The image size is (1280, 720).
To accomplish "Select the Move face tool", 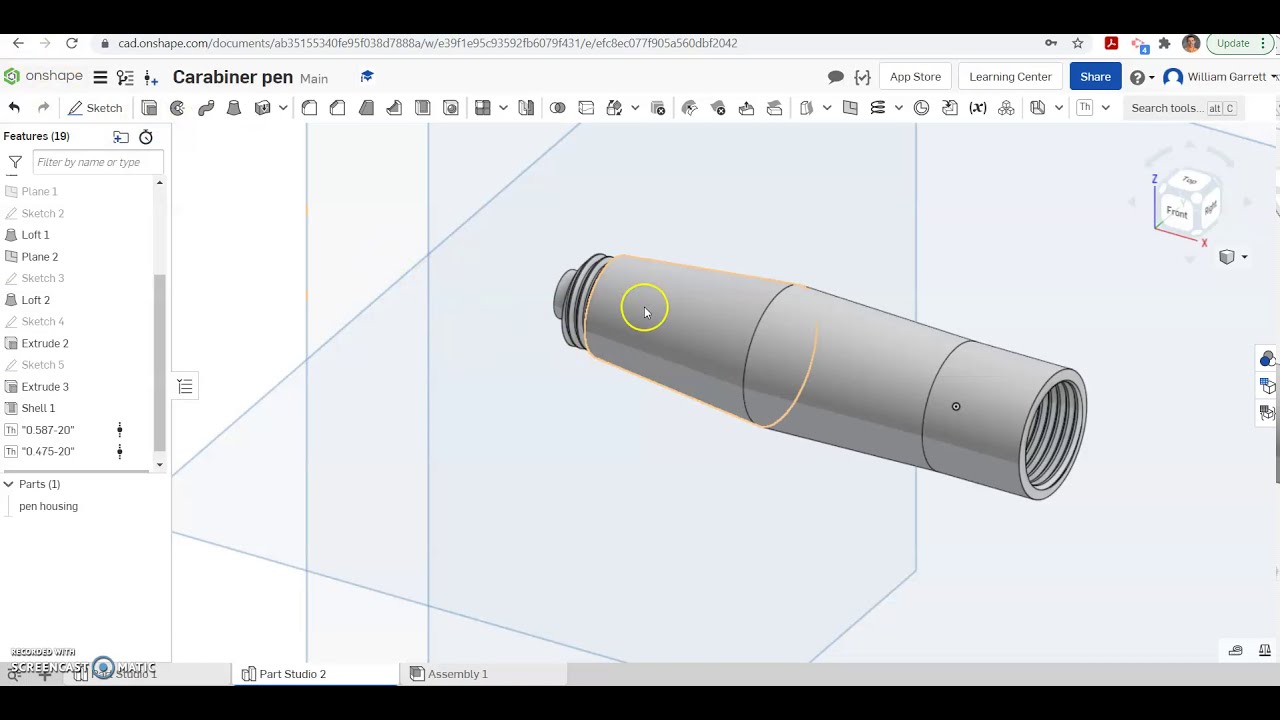I will click(x=746, y=108).
